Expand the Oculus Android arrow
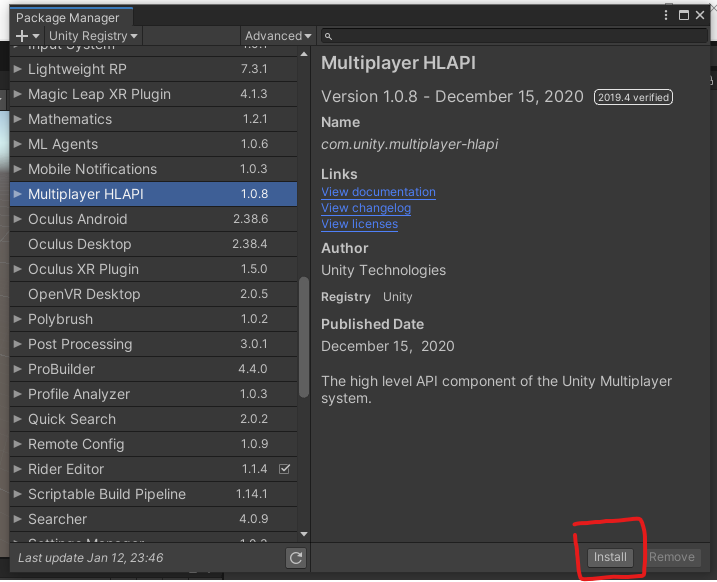 coord(18,219)
